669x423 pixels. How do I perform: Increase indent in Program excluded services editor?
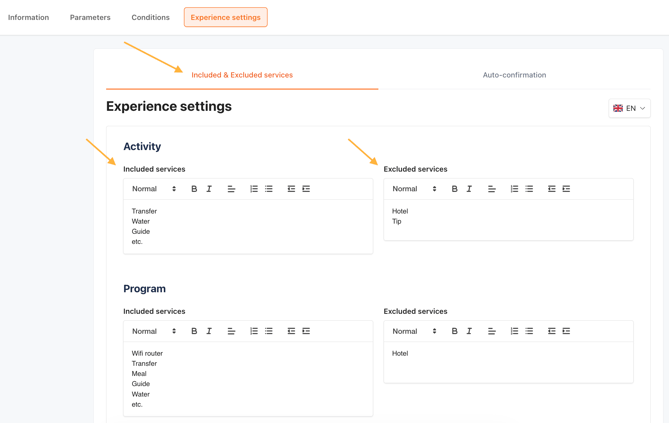coord(566,331)
